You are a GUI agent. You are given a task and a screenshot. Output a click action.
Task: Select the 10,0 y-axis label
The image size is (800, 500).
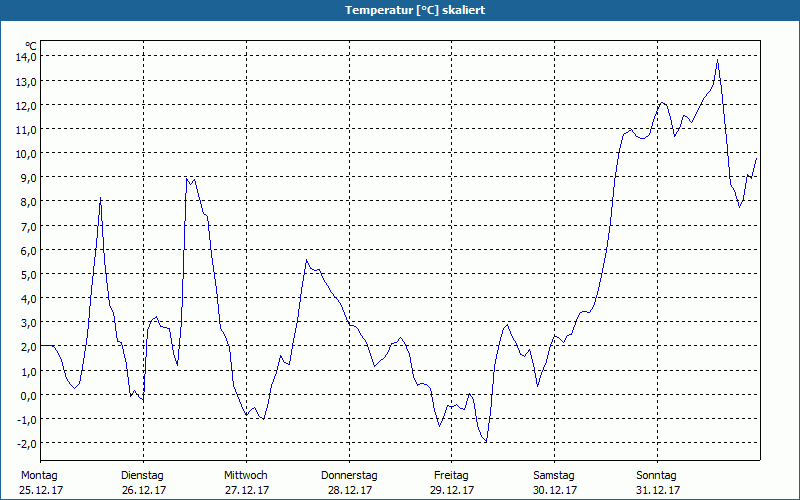[x=26, y=154]
